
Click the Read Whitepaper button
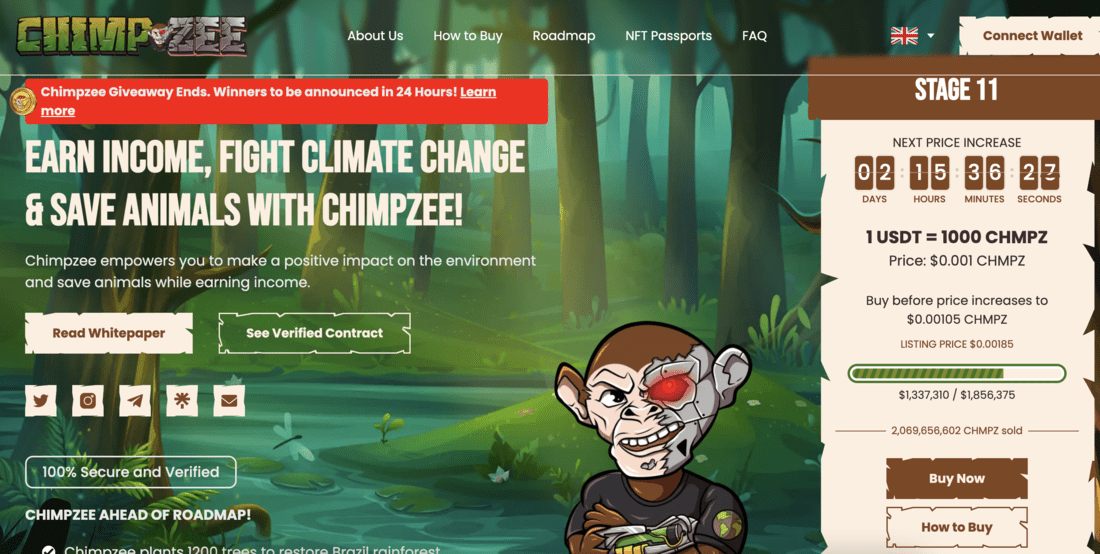coord(109,333)
